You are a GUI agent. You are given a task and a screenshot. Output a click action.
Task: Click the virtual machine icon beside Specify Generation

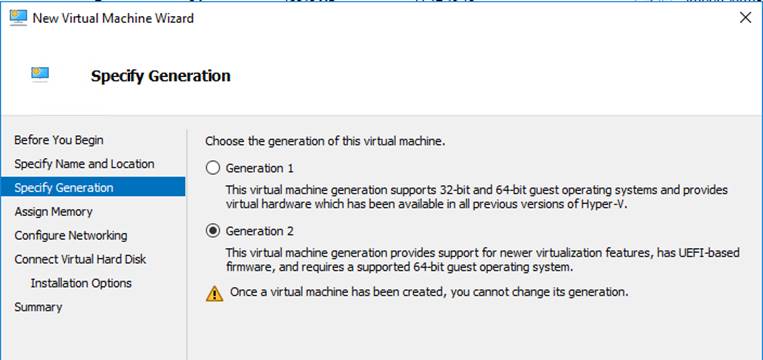[x=40, y=75]
